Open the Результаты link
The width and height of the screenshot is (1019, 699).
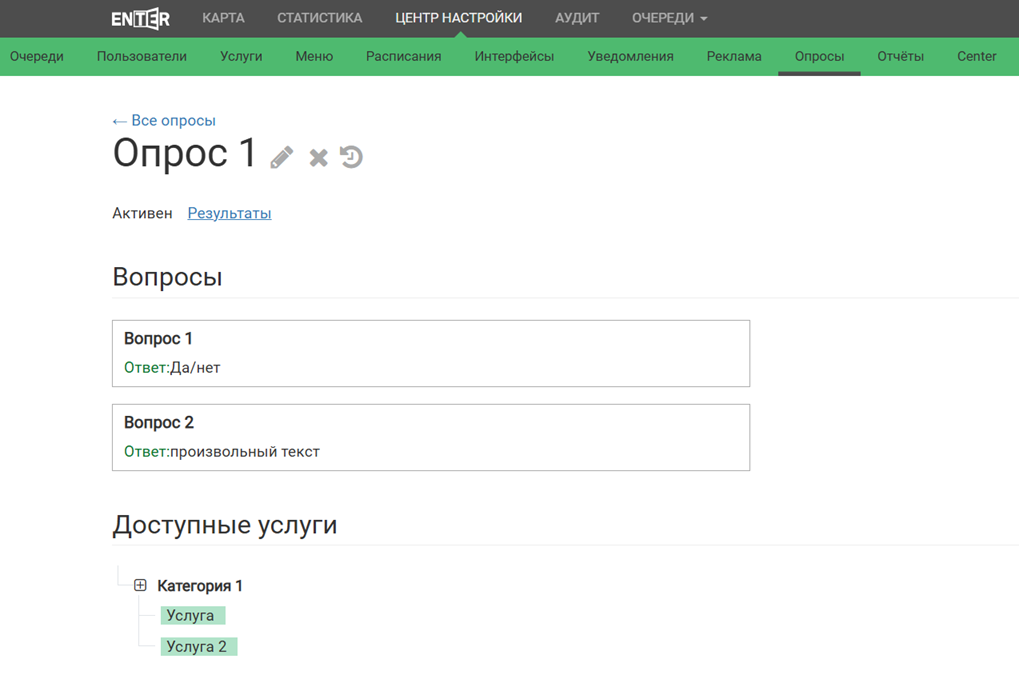[x=229, y=213]
